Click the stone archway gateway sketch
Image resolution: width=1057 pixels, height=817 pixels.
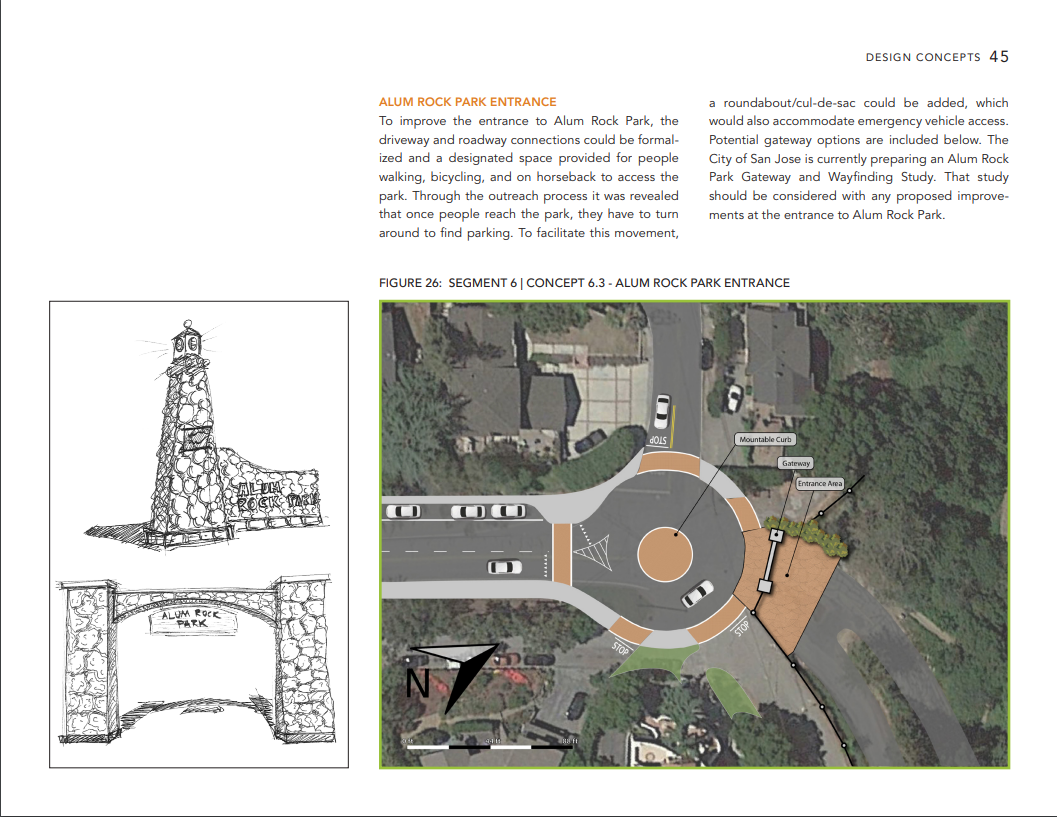click(197, 661)
